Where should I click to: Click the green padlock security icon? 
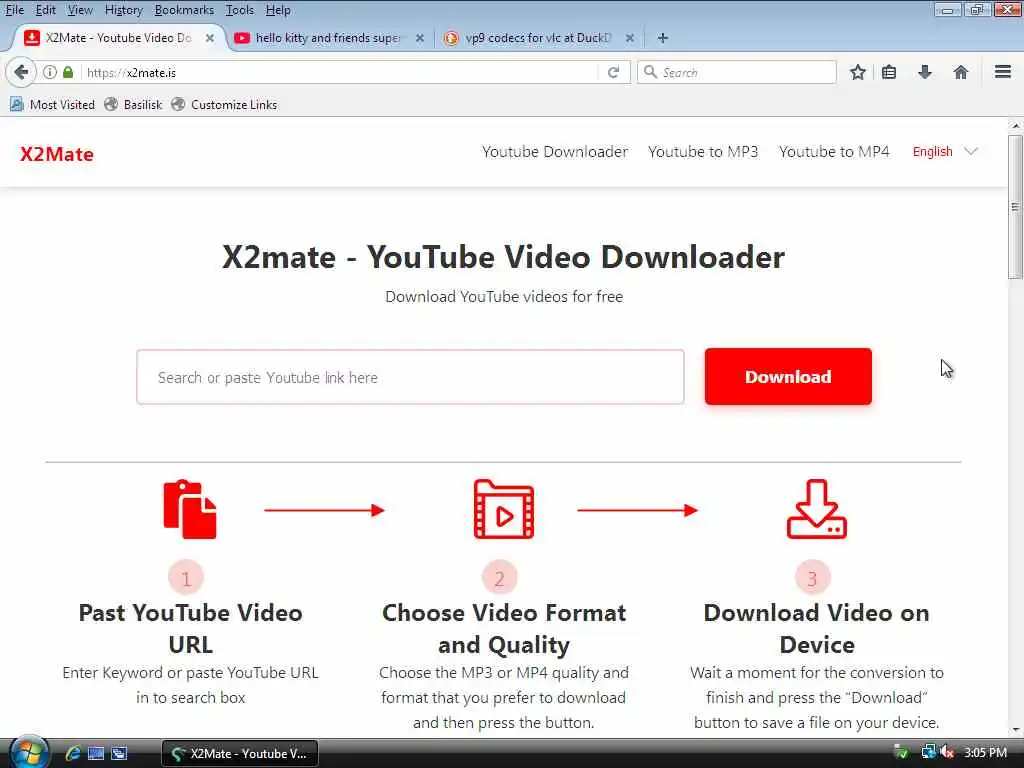pos(68,72)
